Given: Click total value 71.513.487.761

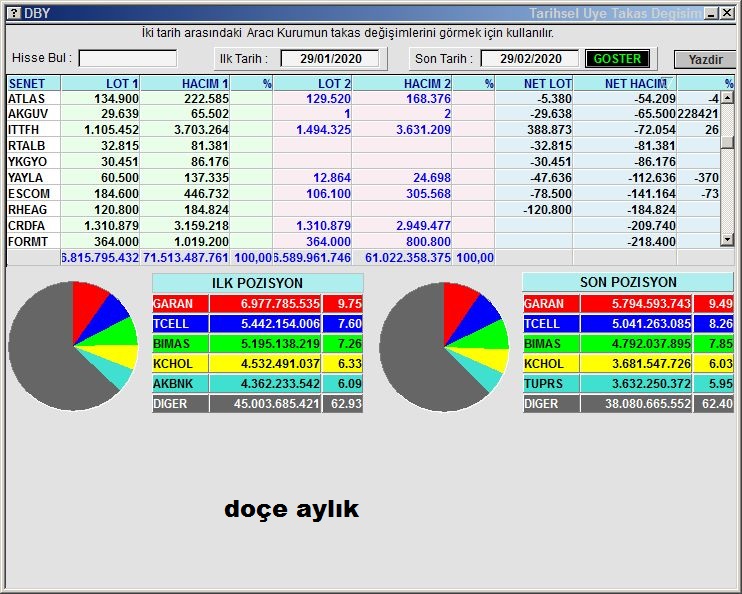Looking at the screenshot, I should (185, 258).
